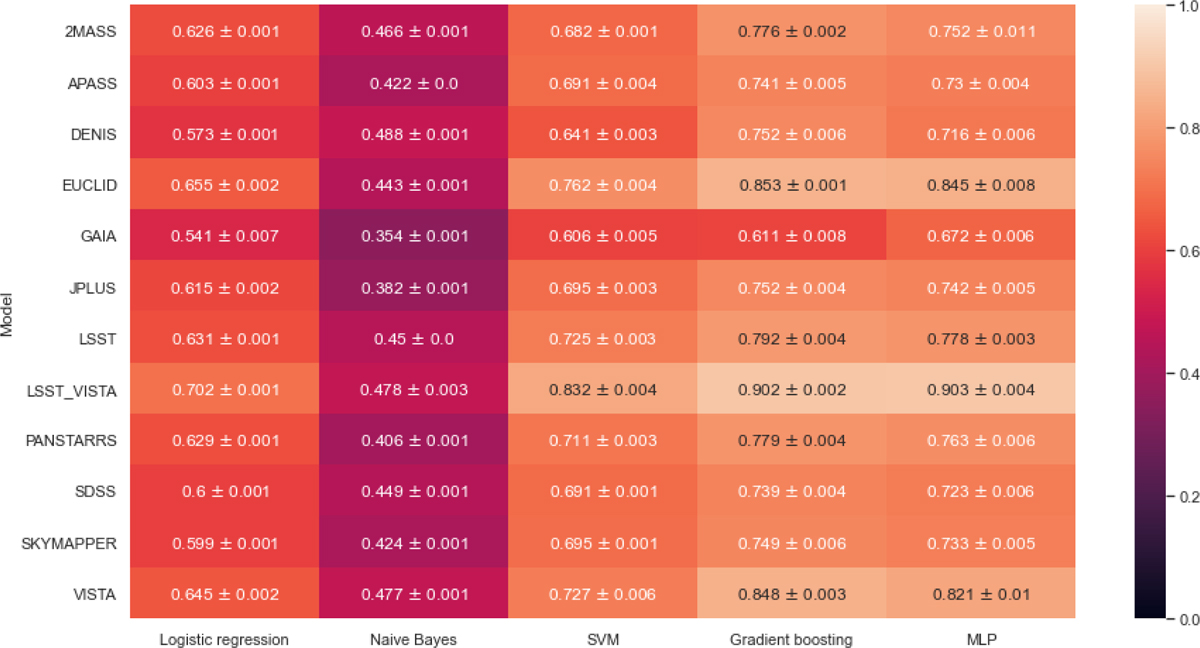The height and width of the screenshot is (648, 1200).
Task: Click the VISTA SVM cell showing 0.727
Action: (x=603, y=595)
